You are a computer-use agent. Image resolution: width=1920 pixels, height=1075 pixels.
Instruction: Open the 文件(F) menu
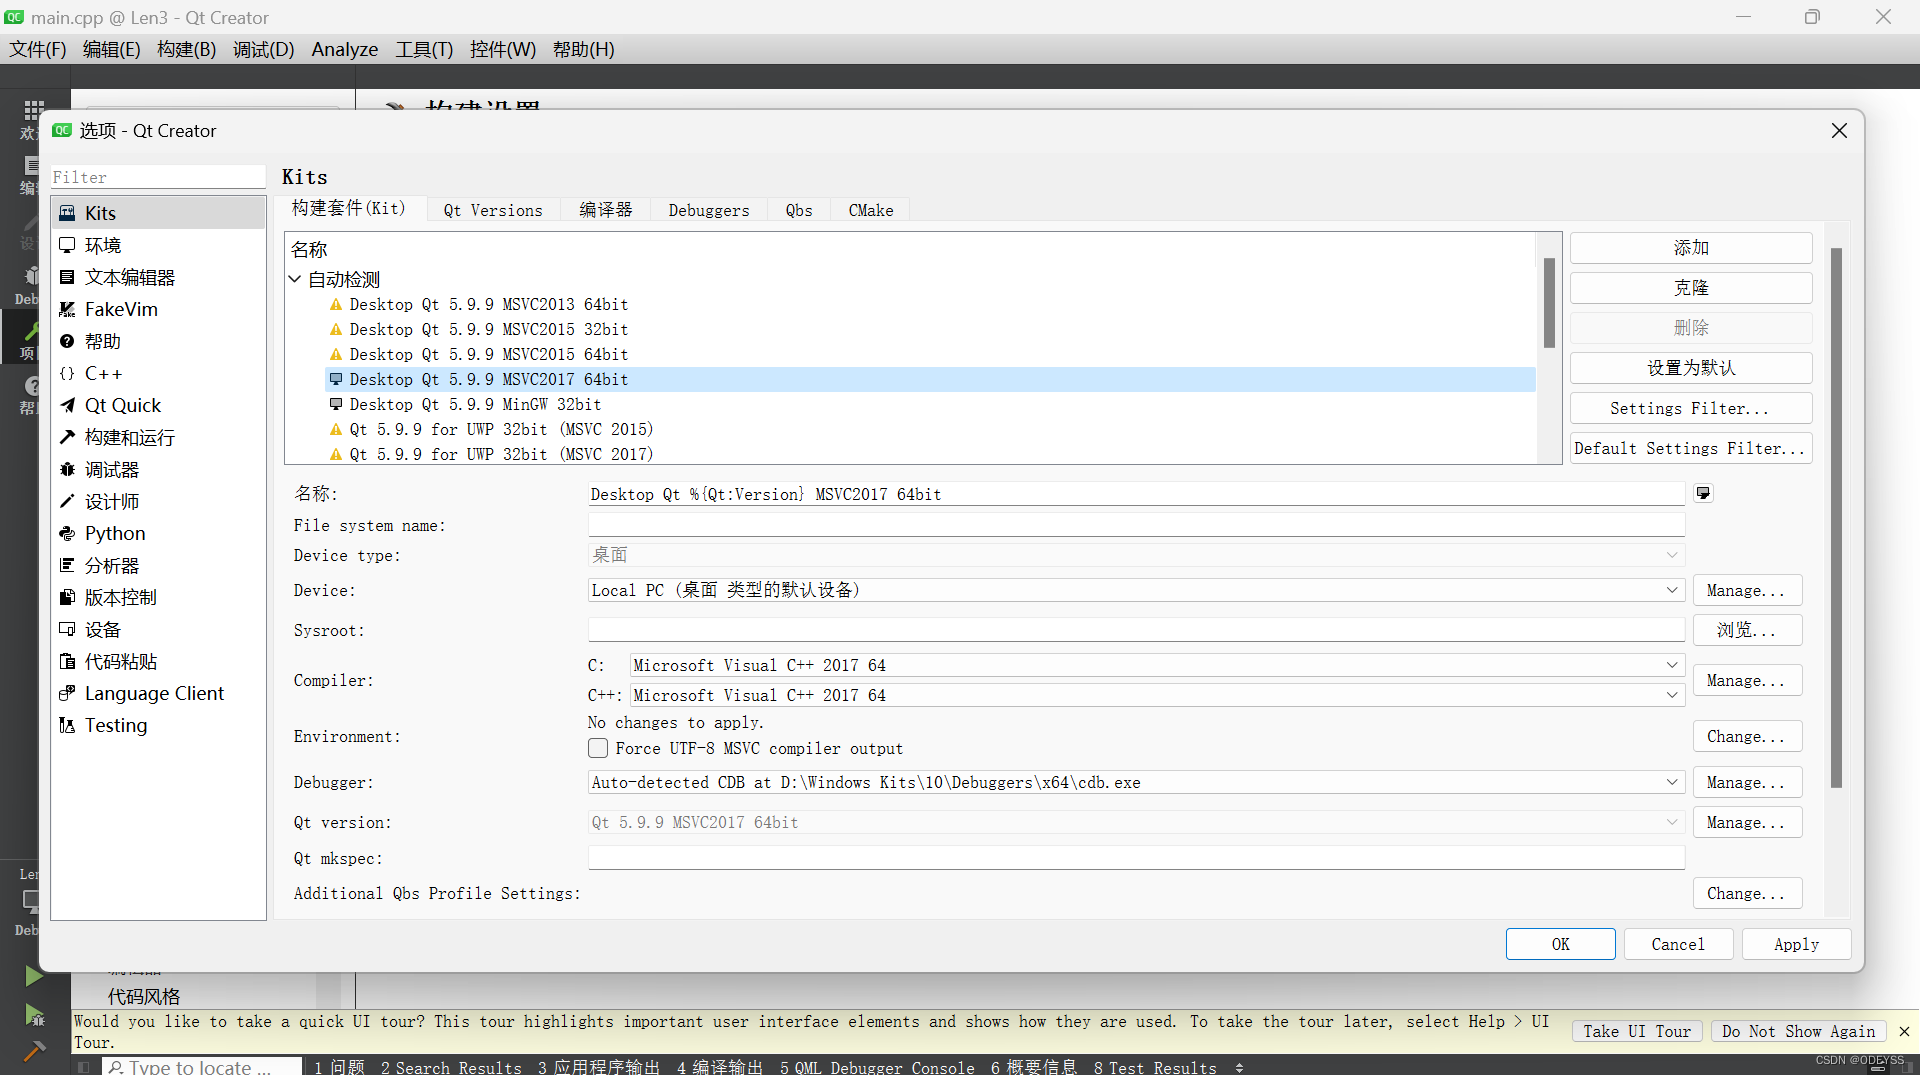38,49
